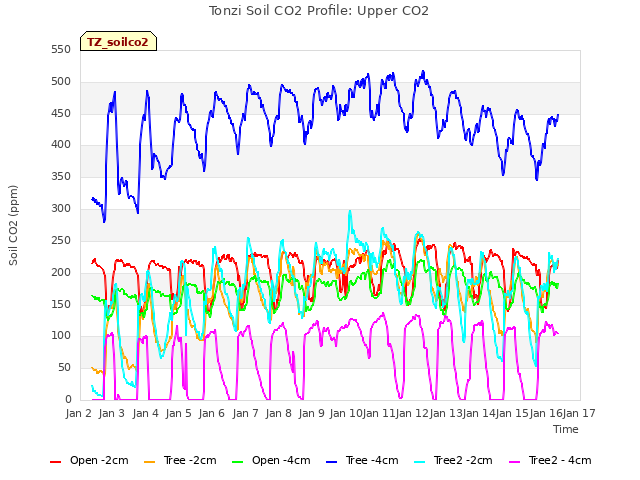Click the blue Tree -4cm dip below 300 ppm

104,221
